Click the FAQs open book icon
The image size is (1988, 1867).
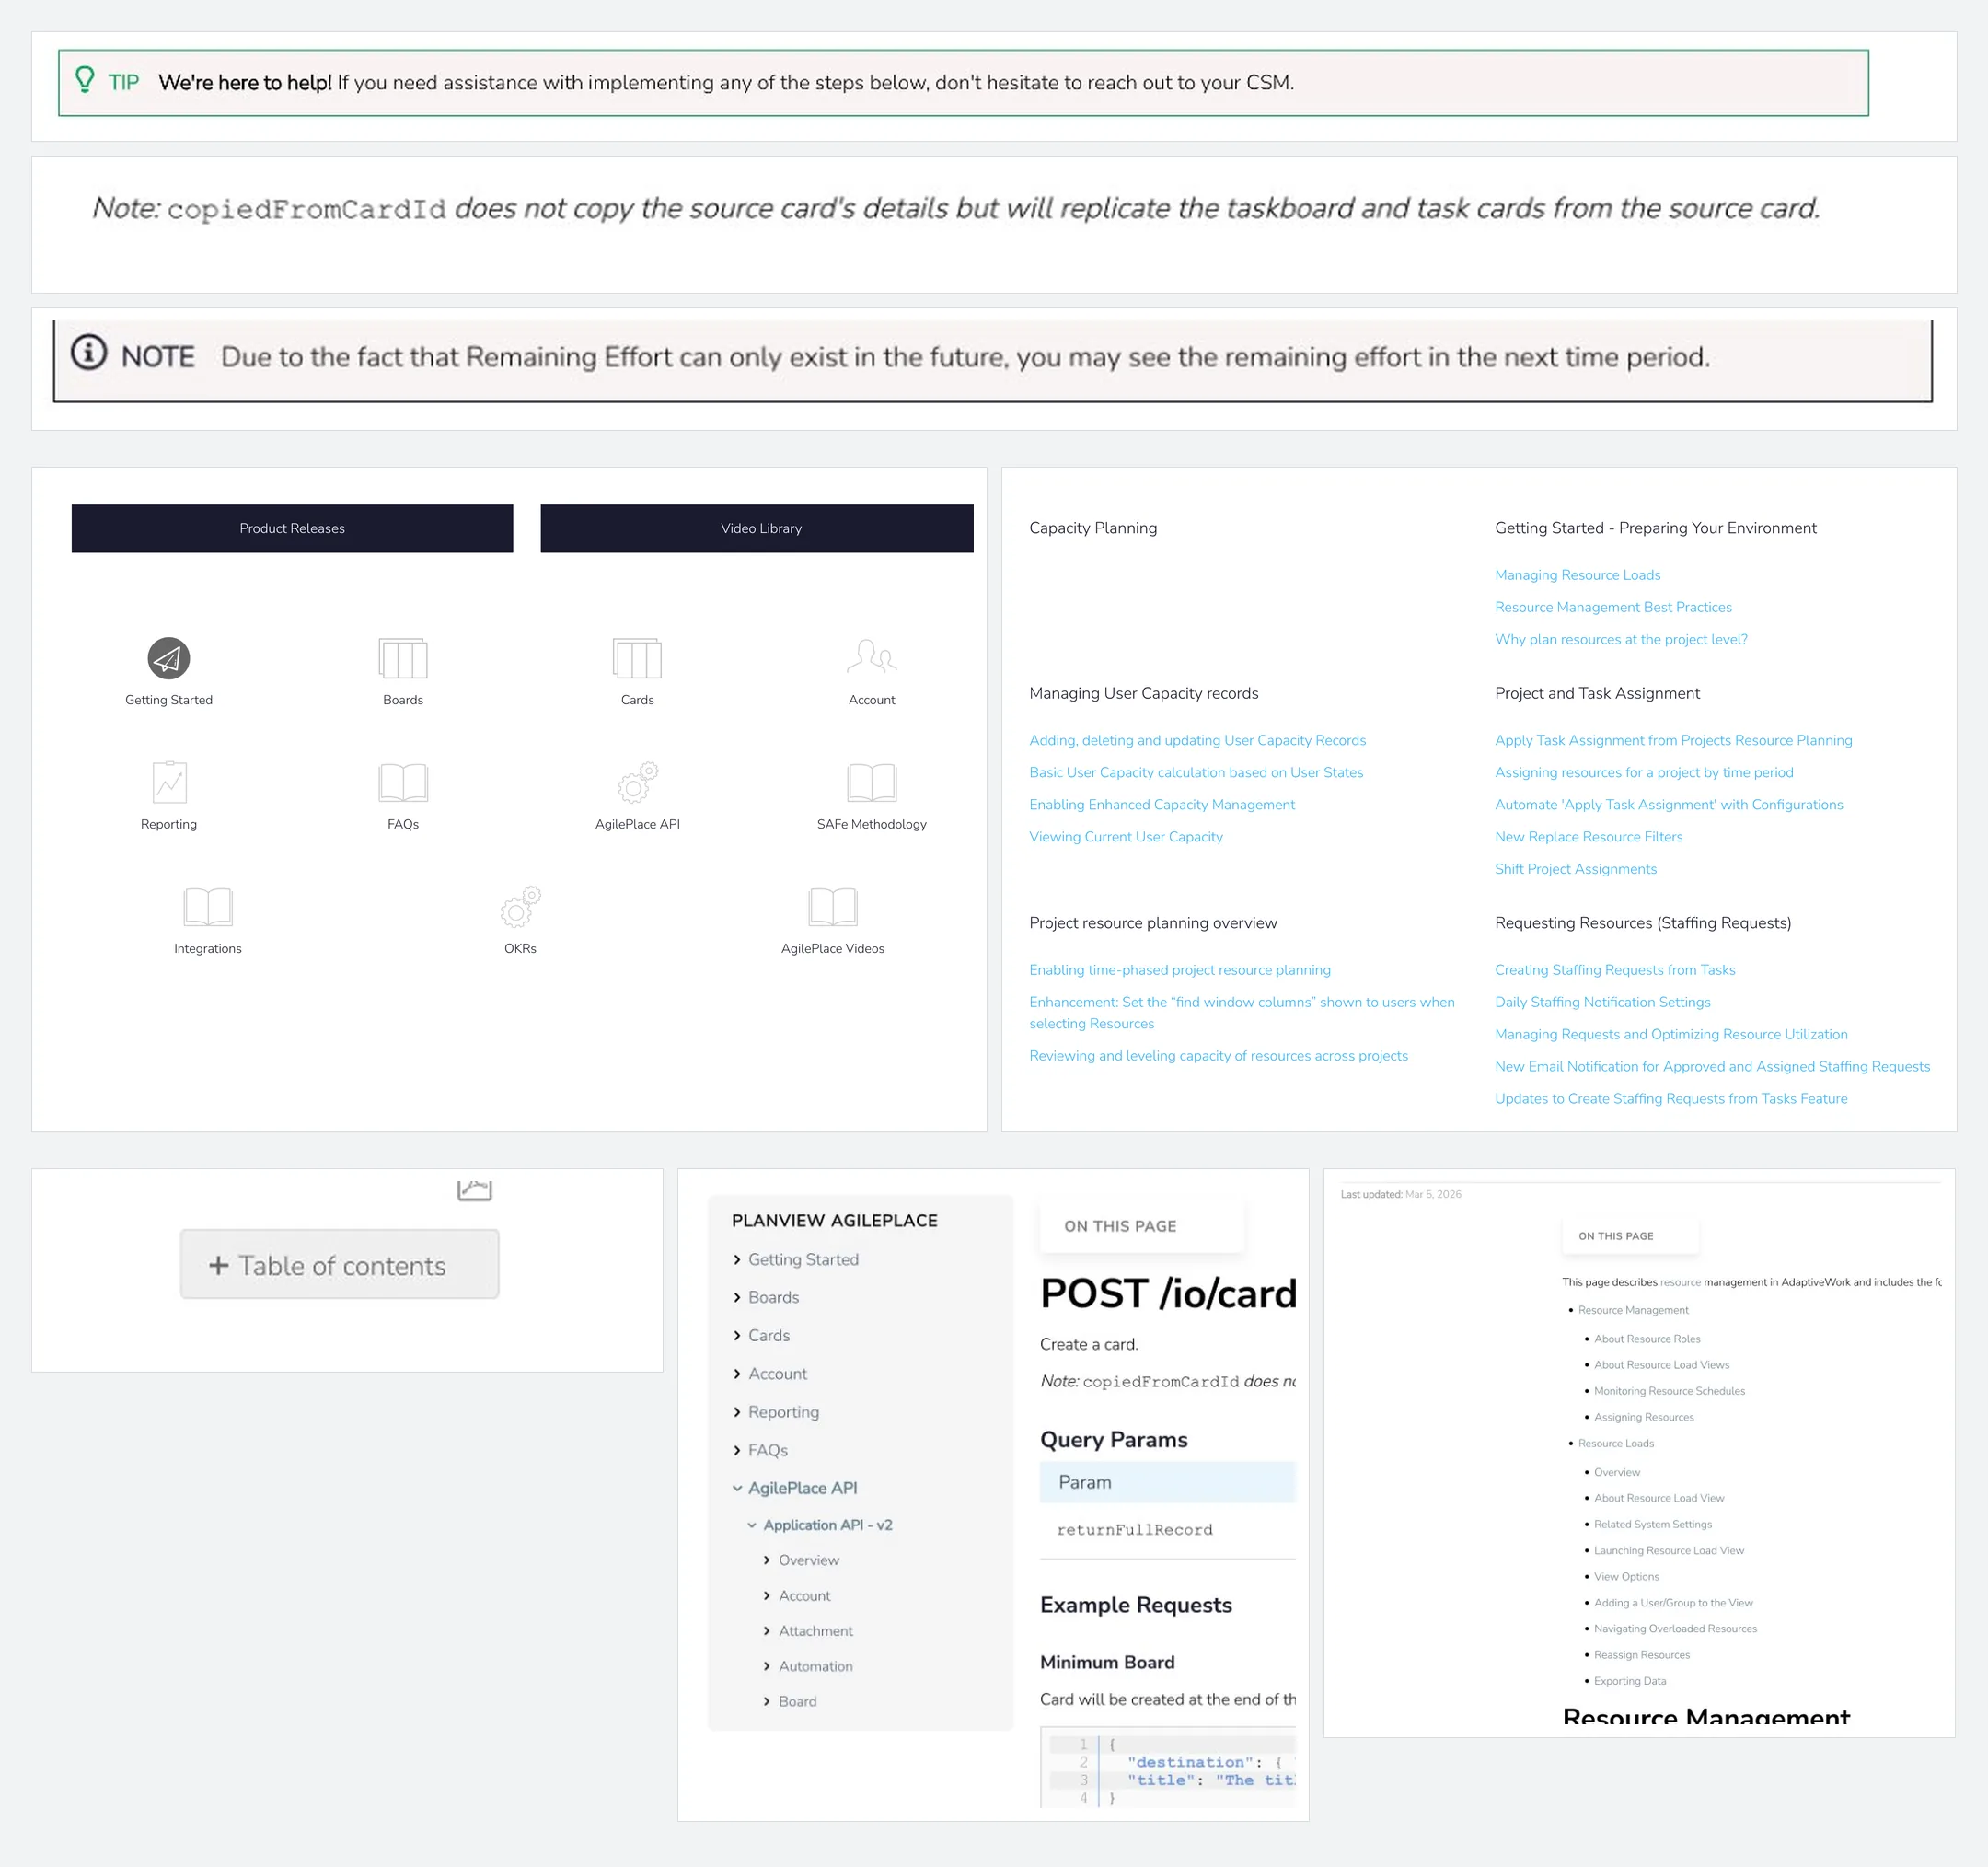point(403,782)
